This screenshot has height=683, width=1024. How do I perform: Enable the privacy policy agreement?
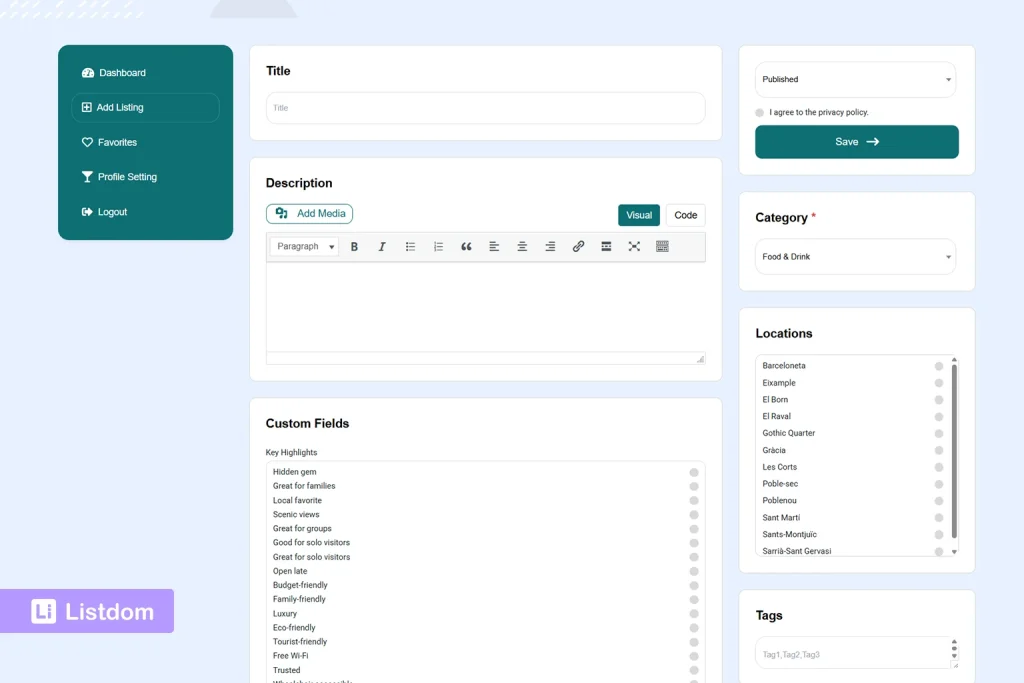point(759,112)
